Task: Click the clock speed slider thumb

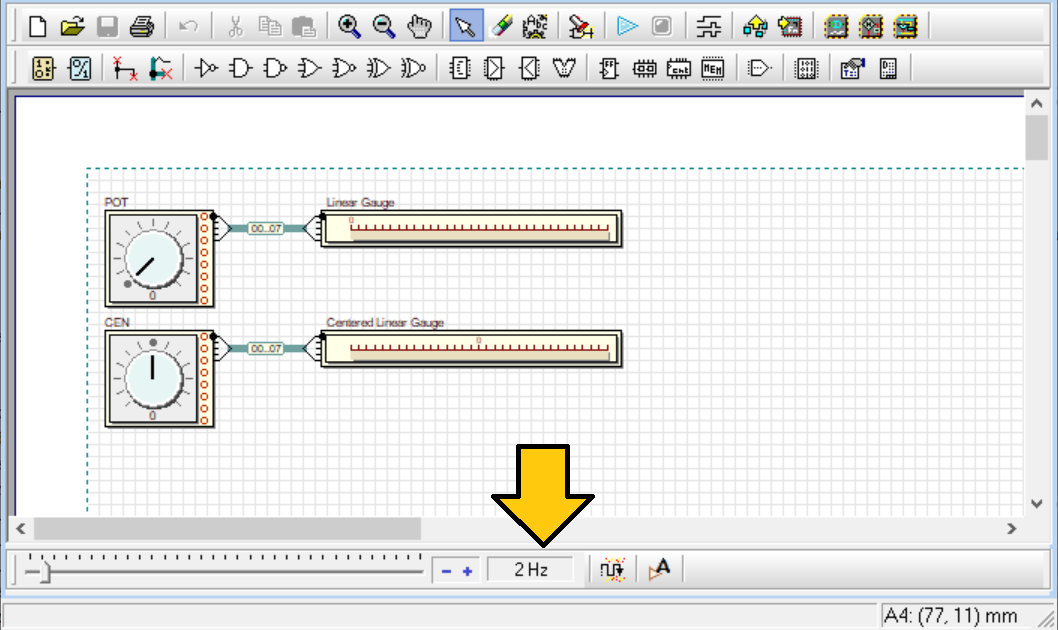Action: pos(45,572)
